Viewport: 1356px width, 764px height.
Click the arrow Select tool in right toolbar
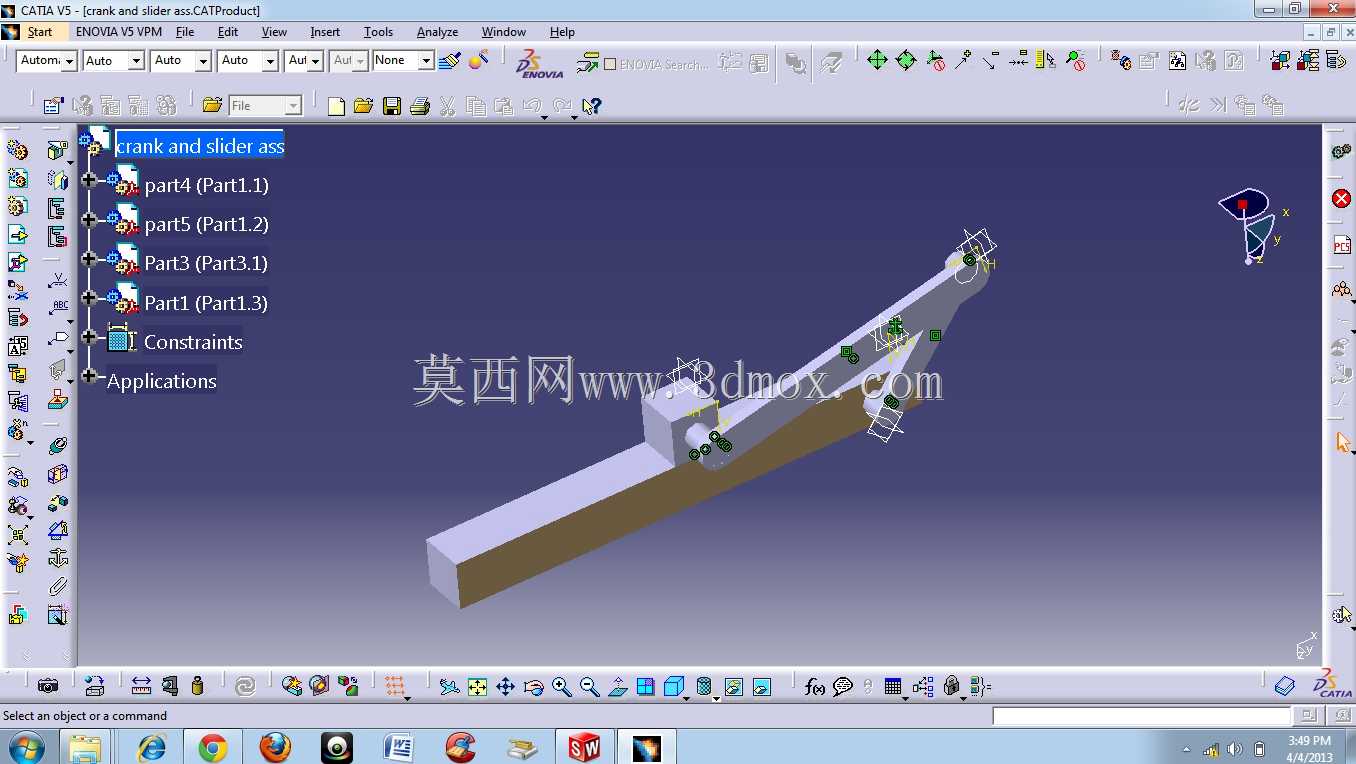click(x=1342, y=441)
